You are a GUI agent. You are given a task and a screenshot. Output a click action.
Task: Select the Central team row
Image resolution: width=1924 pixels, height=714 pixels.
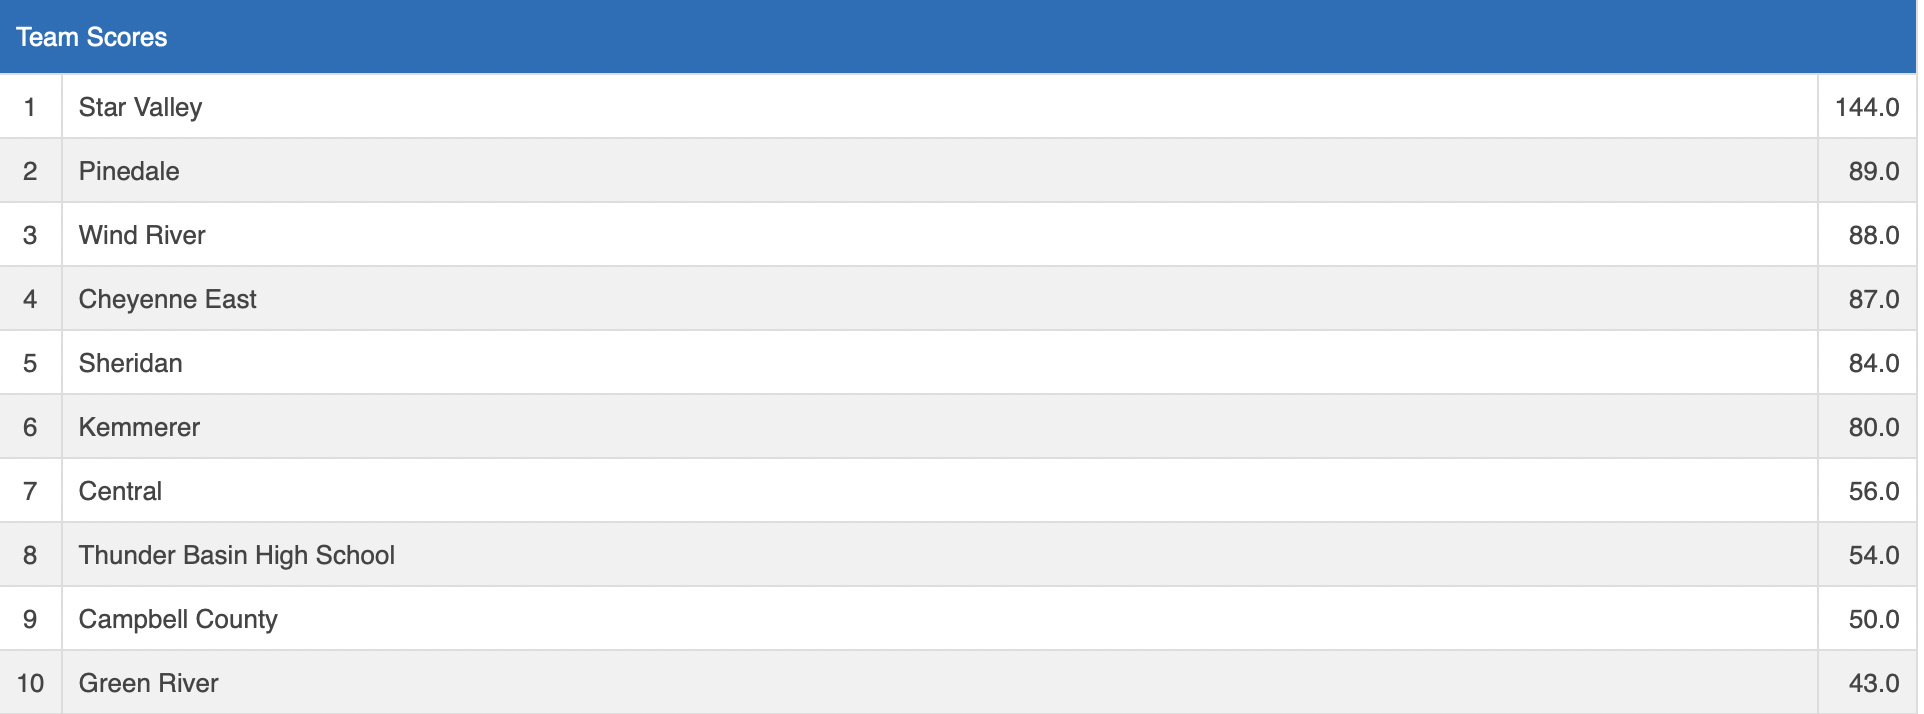(x=120, y=491)
